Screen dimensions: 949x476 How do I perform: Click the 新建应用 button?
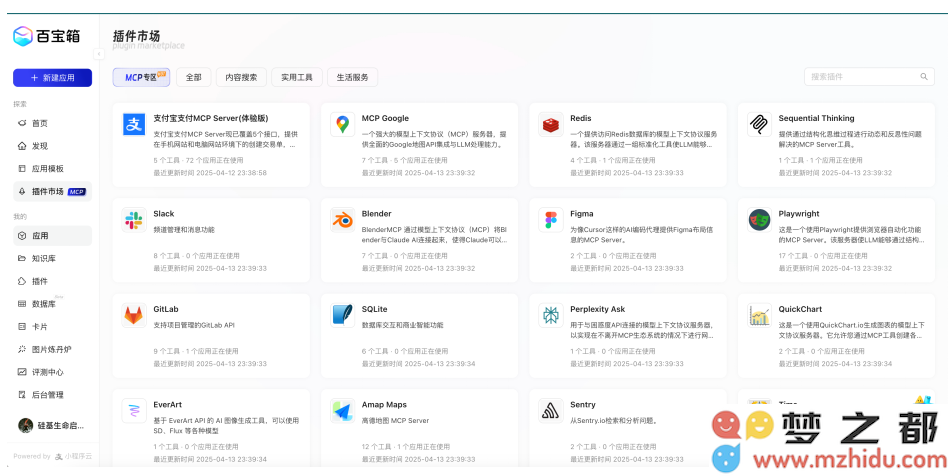coord(53,78)
